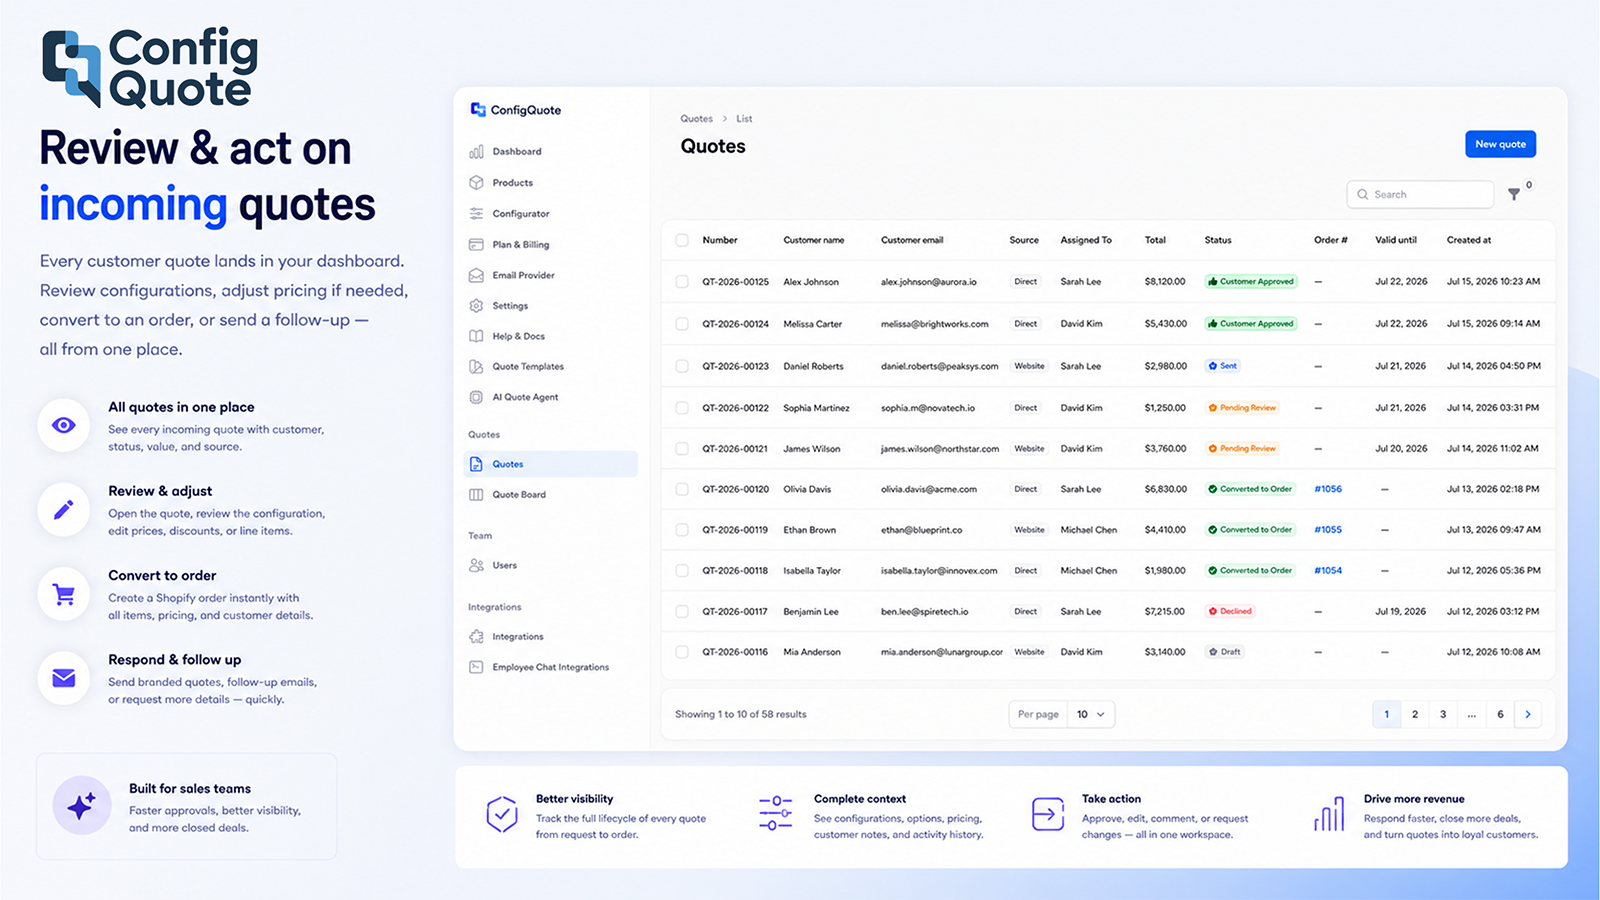Click the Integrations puzzle icon
The image size is (1600, 900).
click(x=476, y=637)
